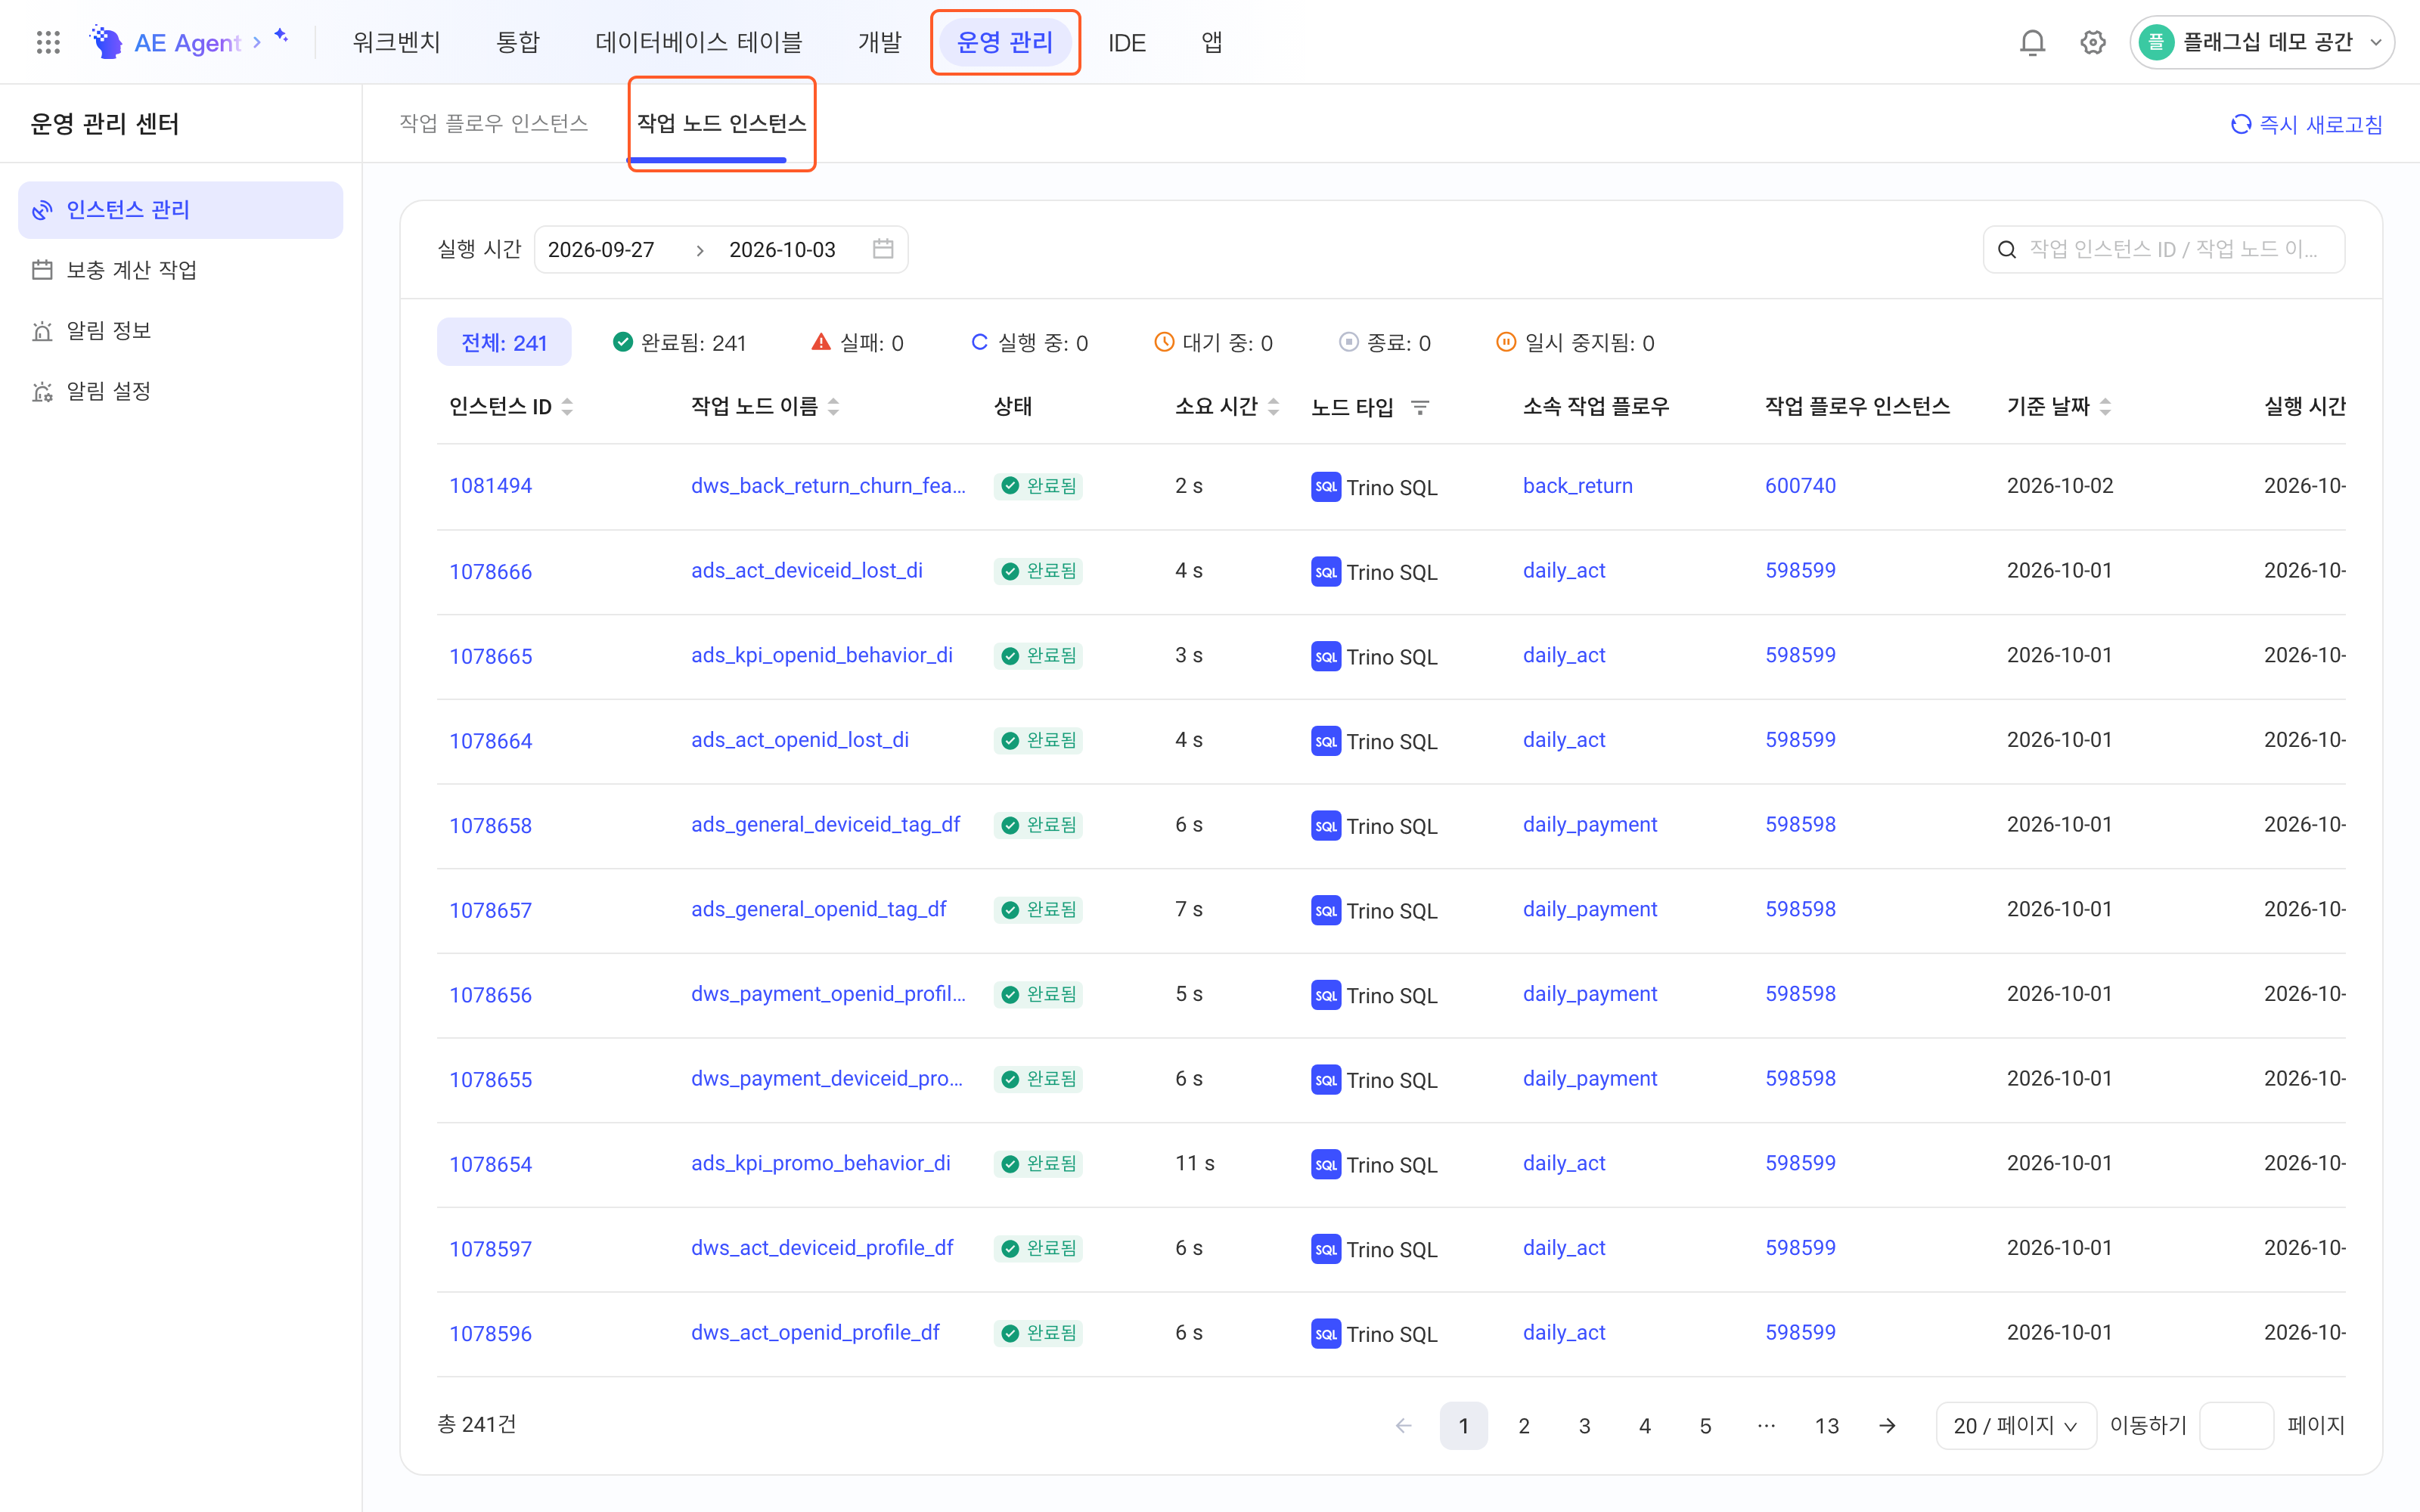Click the search instance ID input field
The image size is (2420, 1512).
2164,249
